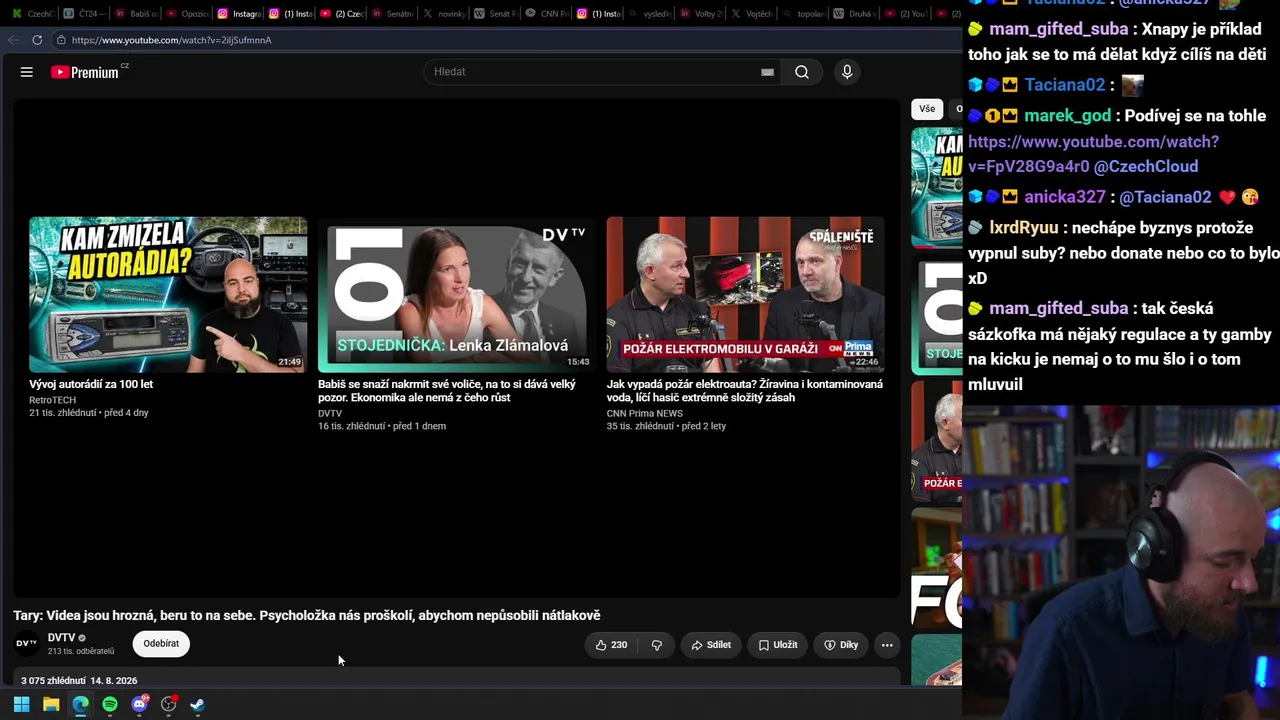Viewport: 1280px width, 720px height.
Task: Switch to the Druhá Wikipedia tab
Action: [x=855, y=14]
